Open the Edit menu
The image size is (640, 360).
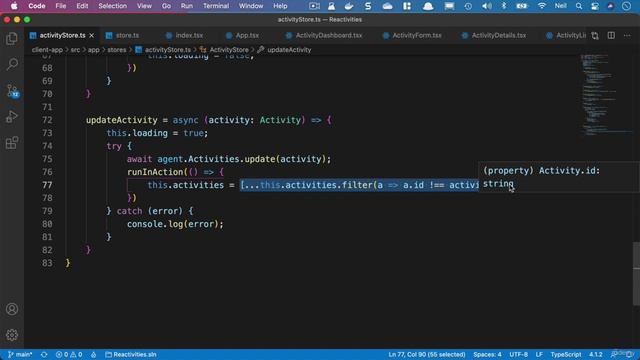pyautogui.click(x=82, y=6)
